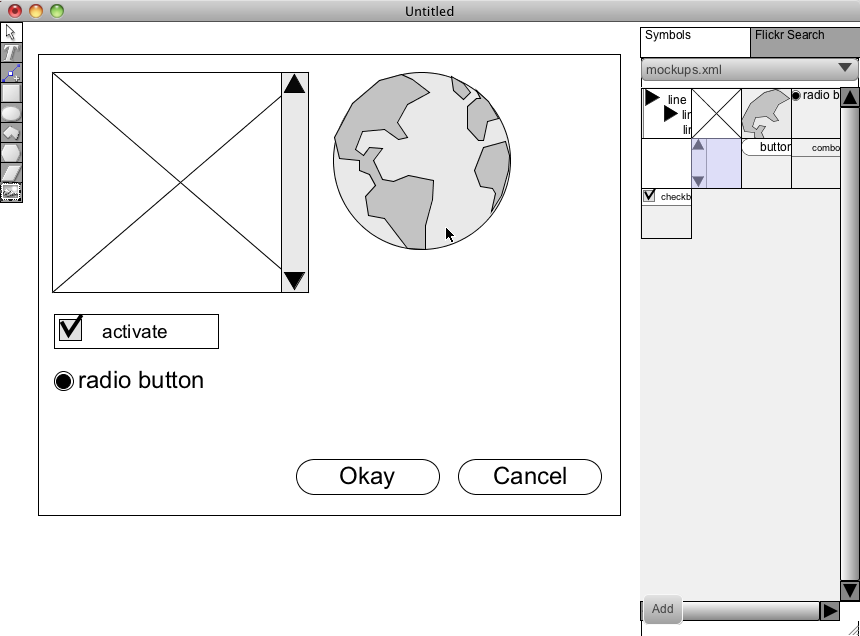The height and width of the screenshot is (636, 860).
Task: Toggle the 'activate' checkbox
Action: click(x=70, y=329)
